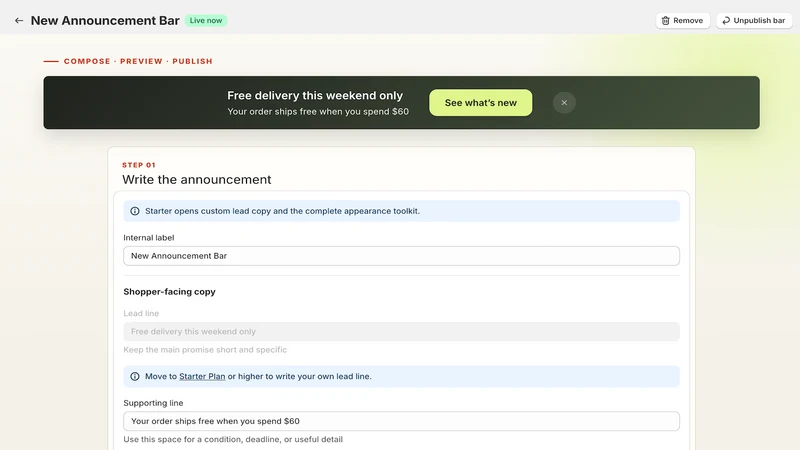Screen dimensions: 800x450
Task: Click the 'Lead line' field label
Action: coord(141,313)
